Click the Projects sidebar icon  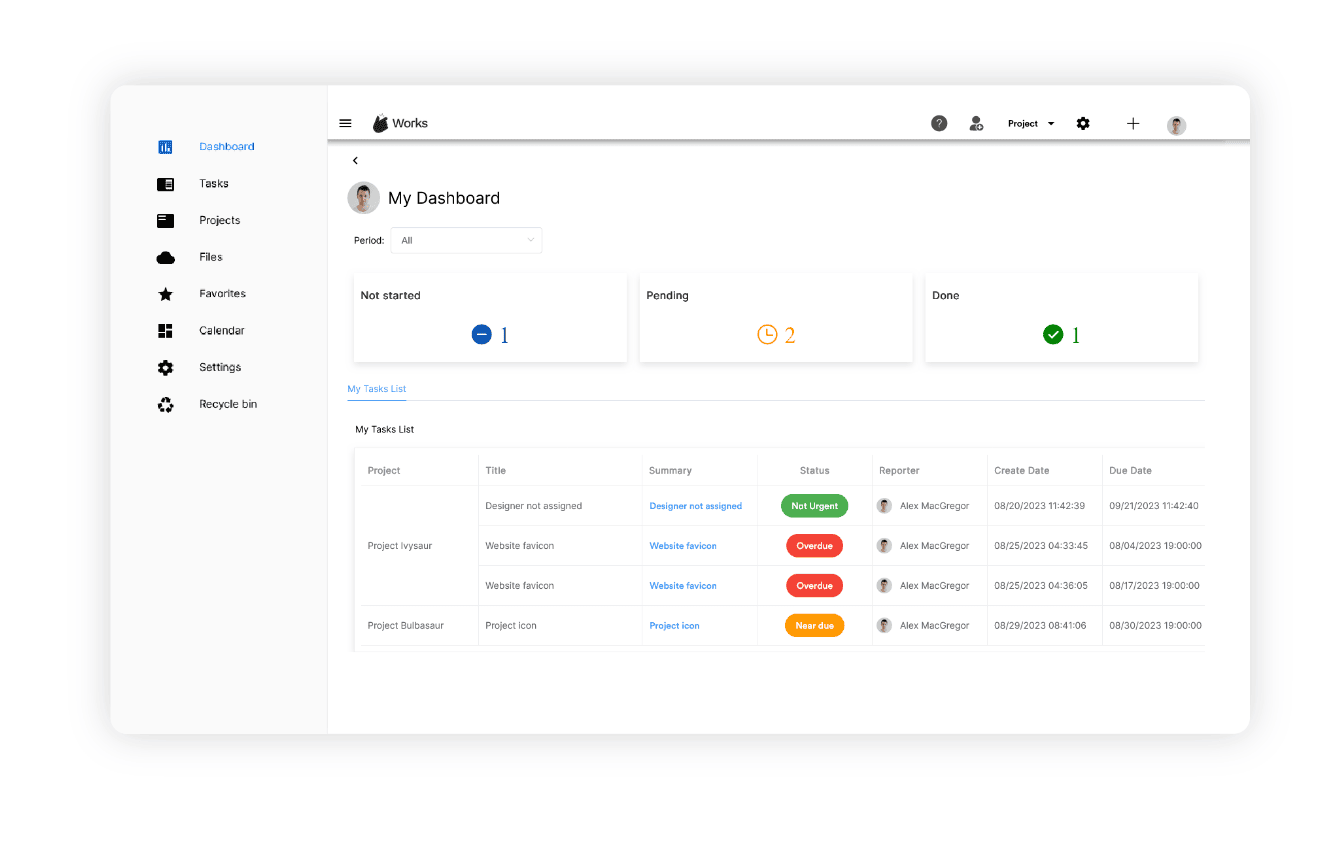pyautogui.click(x=165, y=221)
